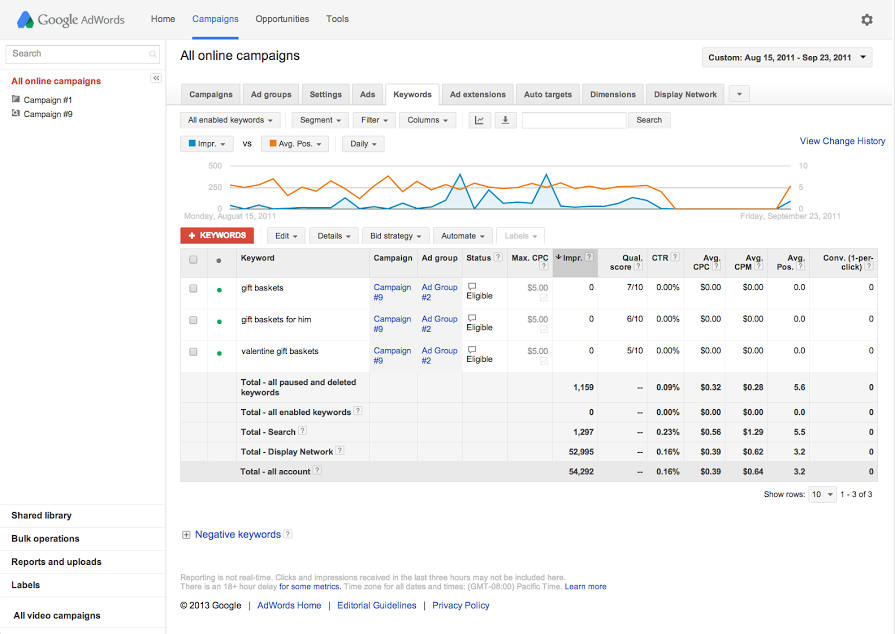Select the valentine gift baskets checkbox
Viewport: 895px width, 634px height.
193,353
